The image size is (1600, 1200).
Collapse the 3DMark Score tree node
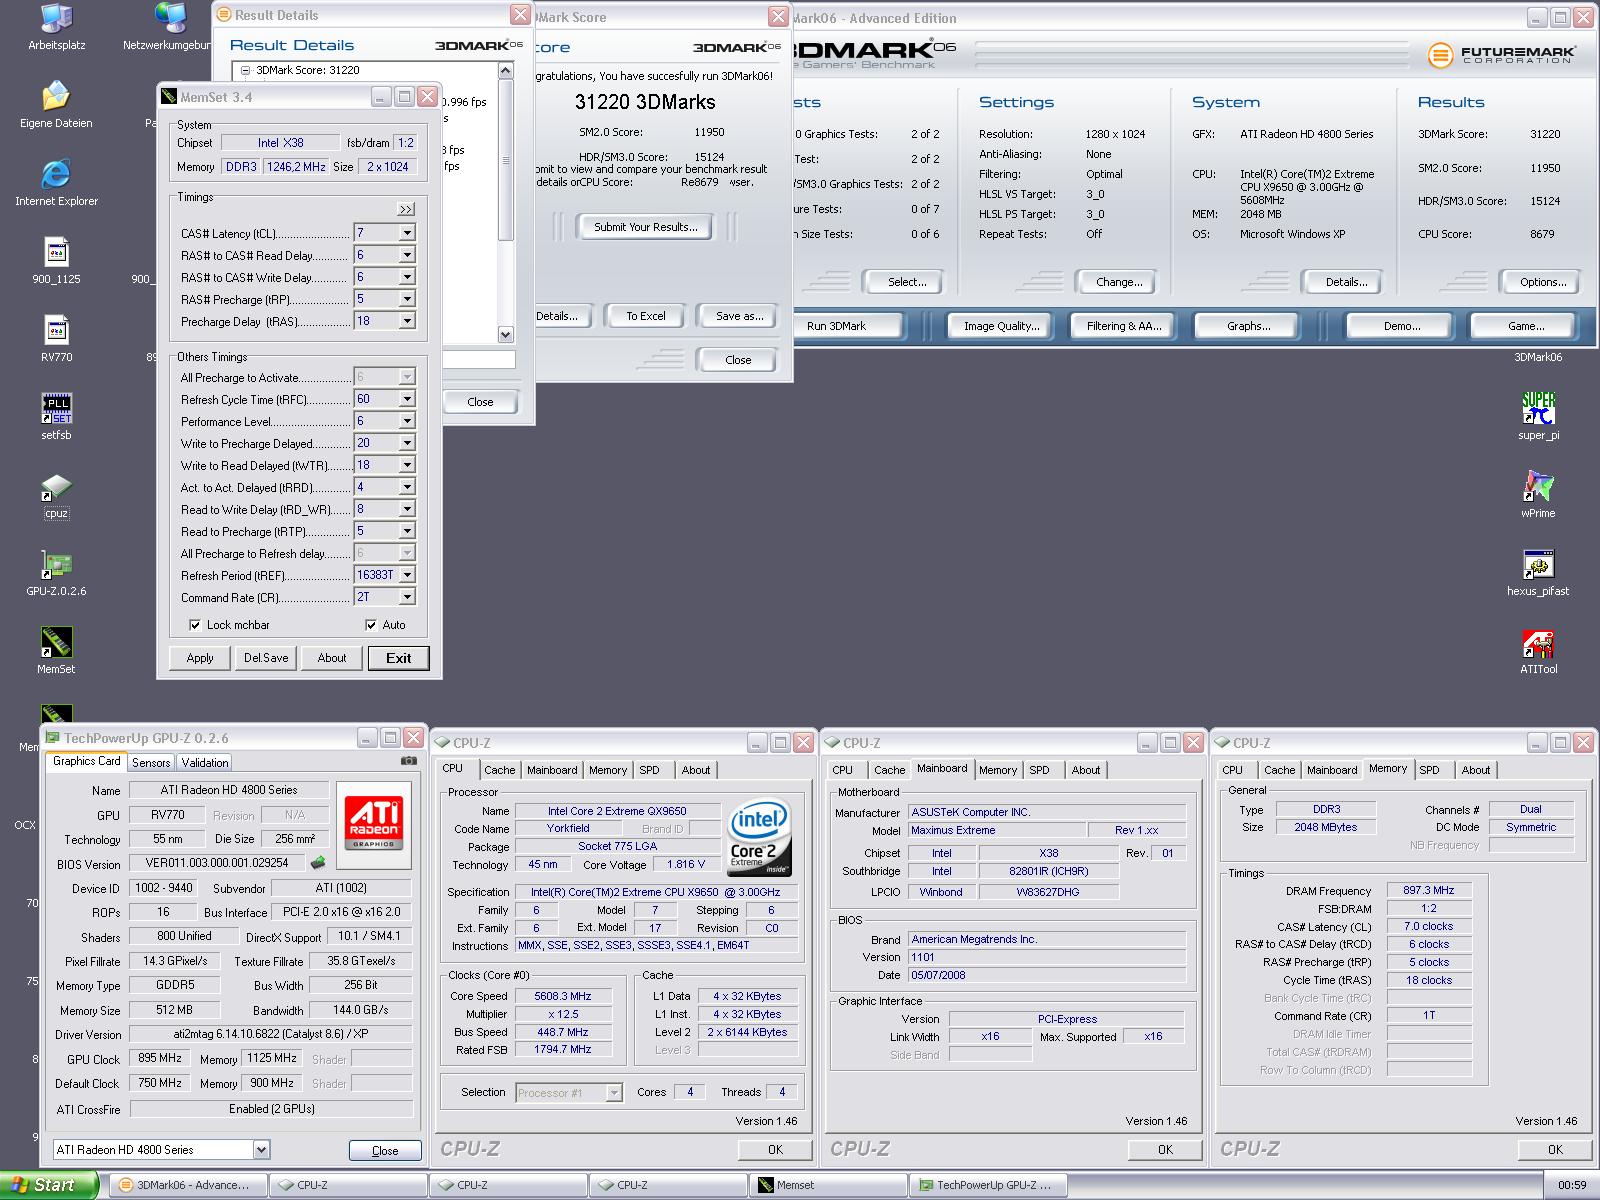(246, 71)
